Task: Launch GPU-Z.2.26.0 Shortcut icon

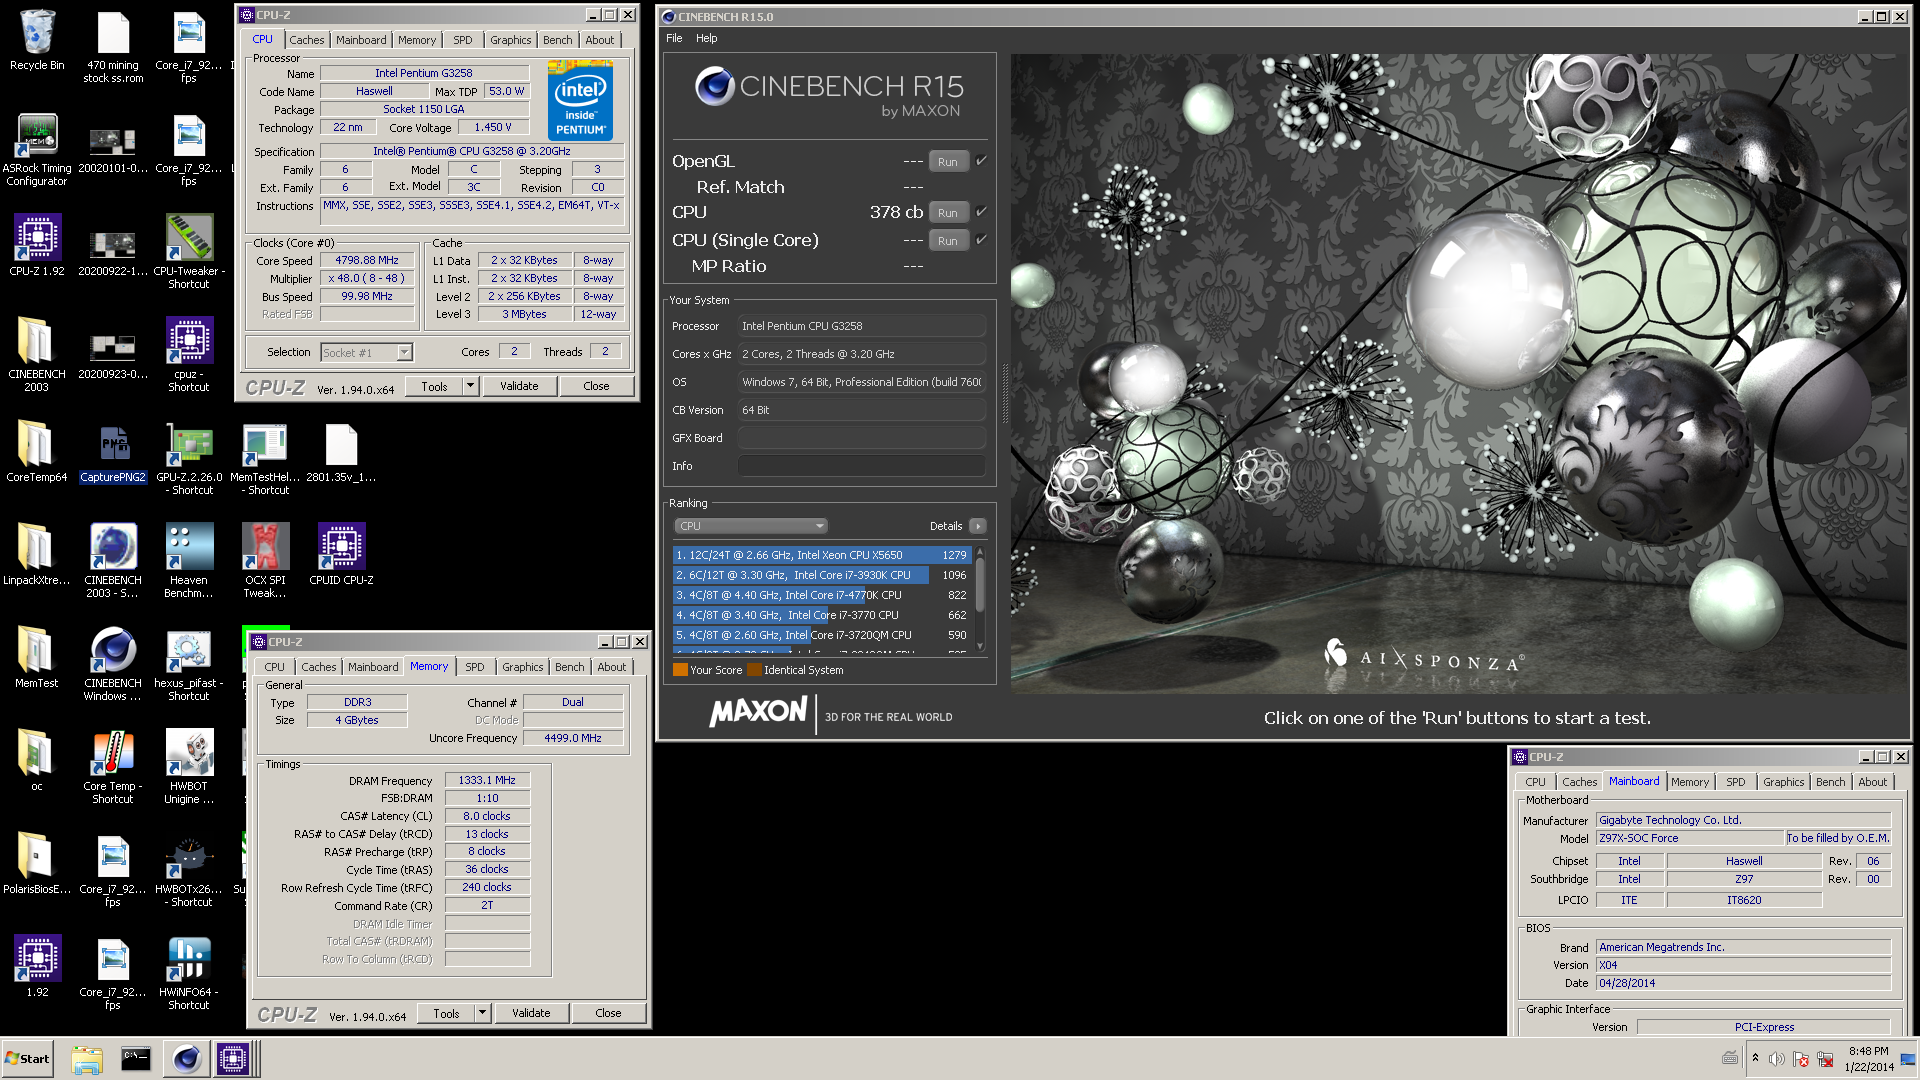Action: tap(189, 458)
